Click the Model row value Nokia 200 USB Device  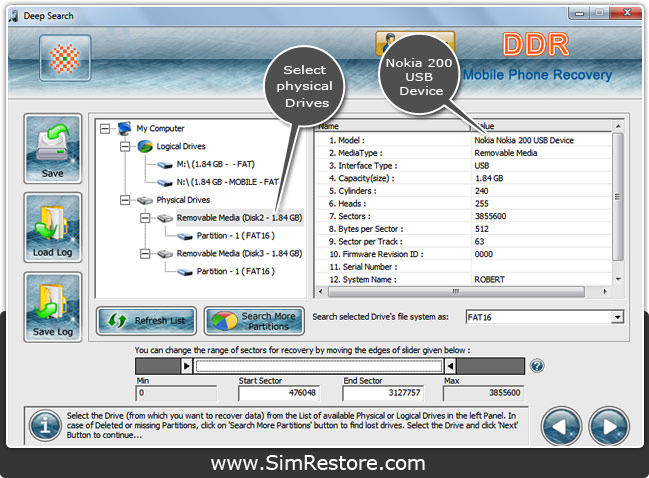tap(524, 140)
